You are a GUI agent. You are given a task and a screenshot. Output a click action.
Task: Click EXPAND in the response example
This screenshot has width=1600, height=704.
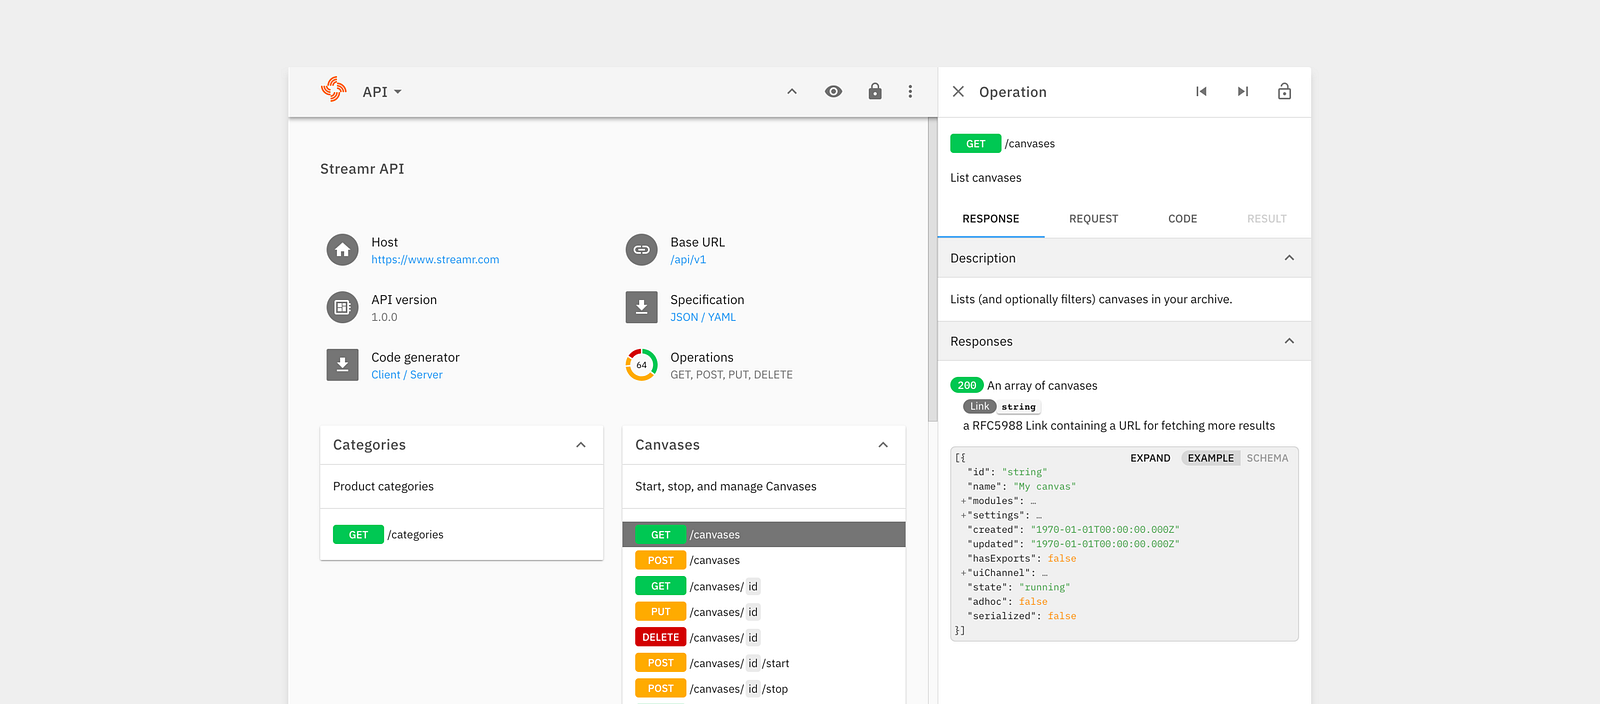click(x=1150, y=458)
